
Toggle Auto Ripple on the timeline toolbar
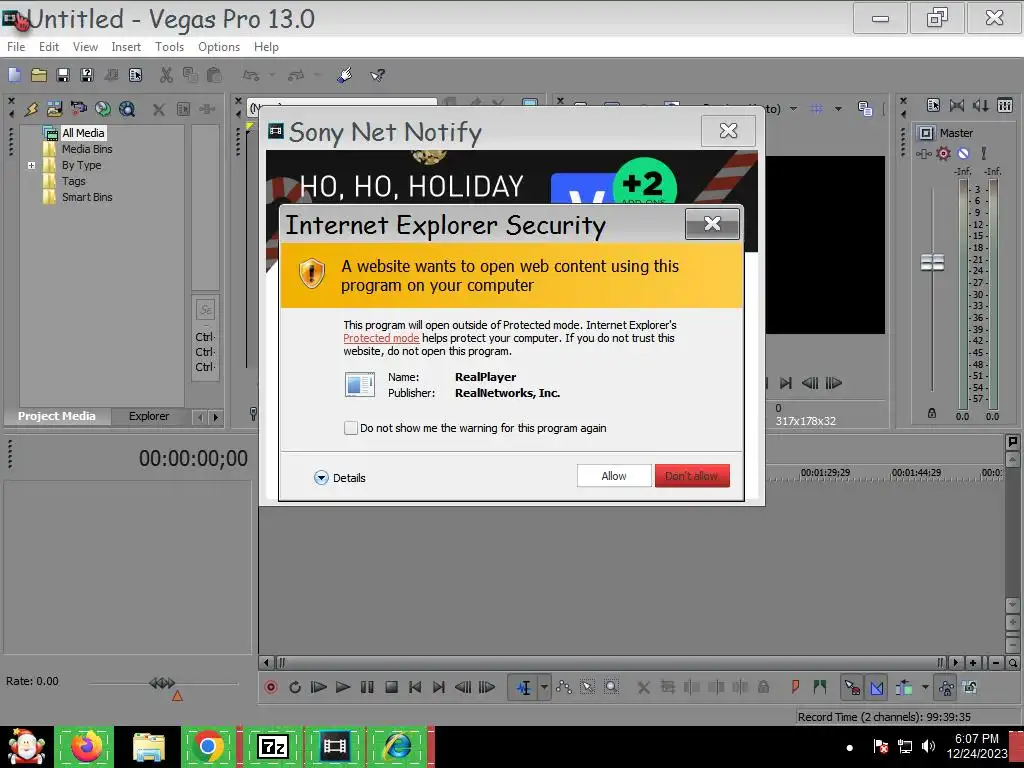tap(904, 687)
